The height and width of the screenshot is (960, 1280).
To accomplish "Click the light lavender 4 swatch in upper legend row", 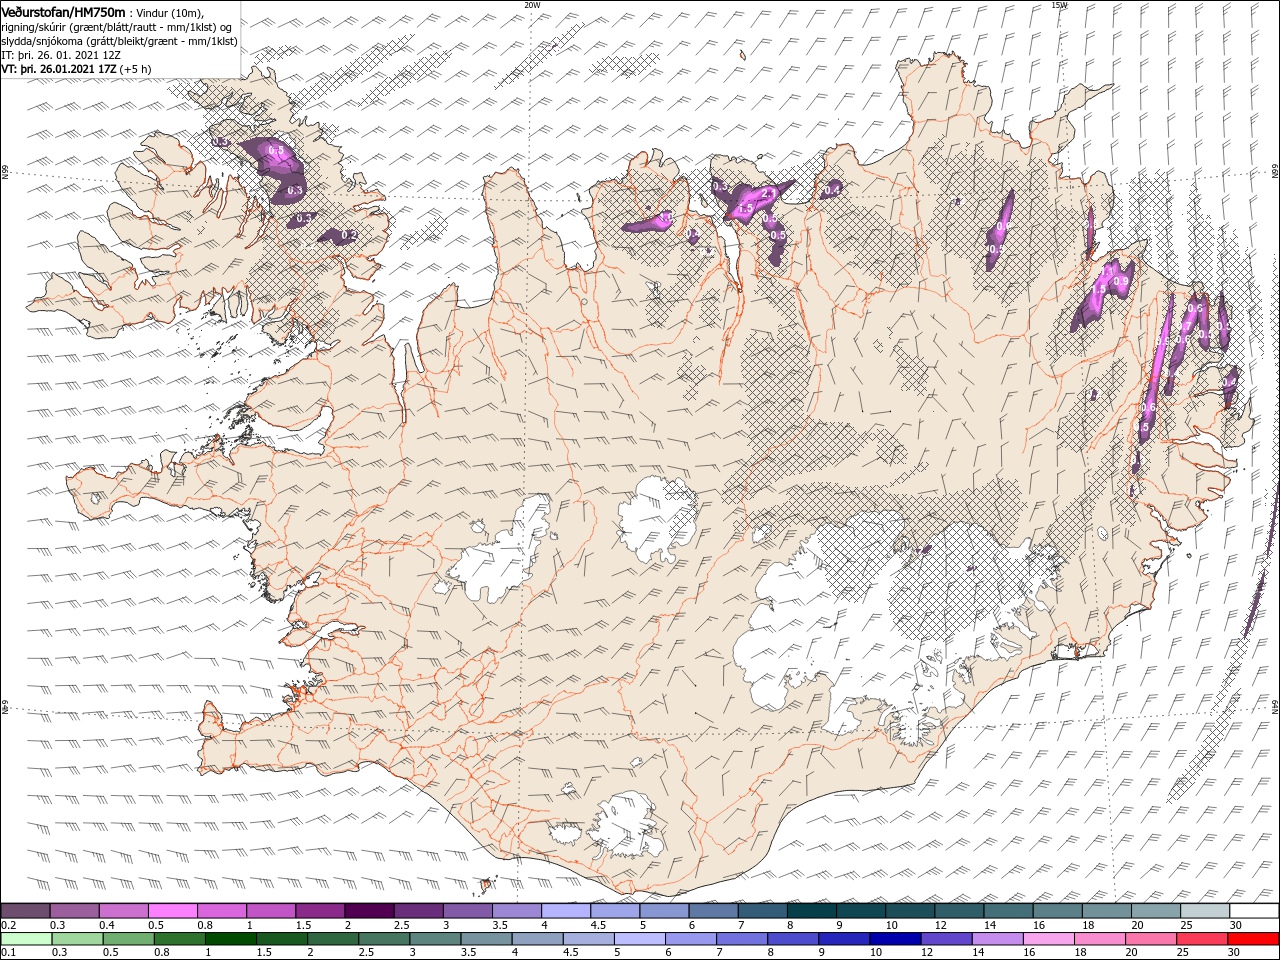I will point(566,911).
